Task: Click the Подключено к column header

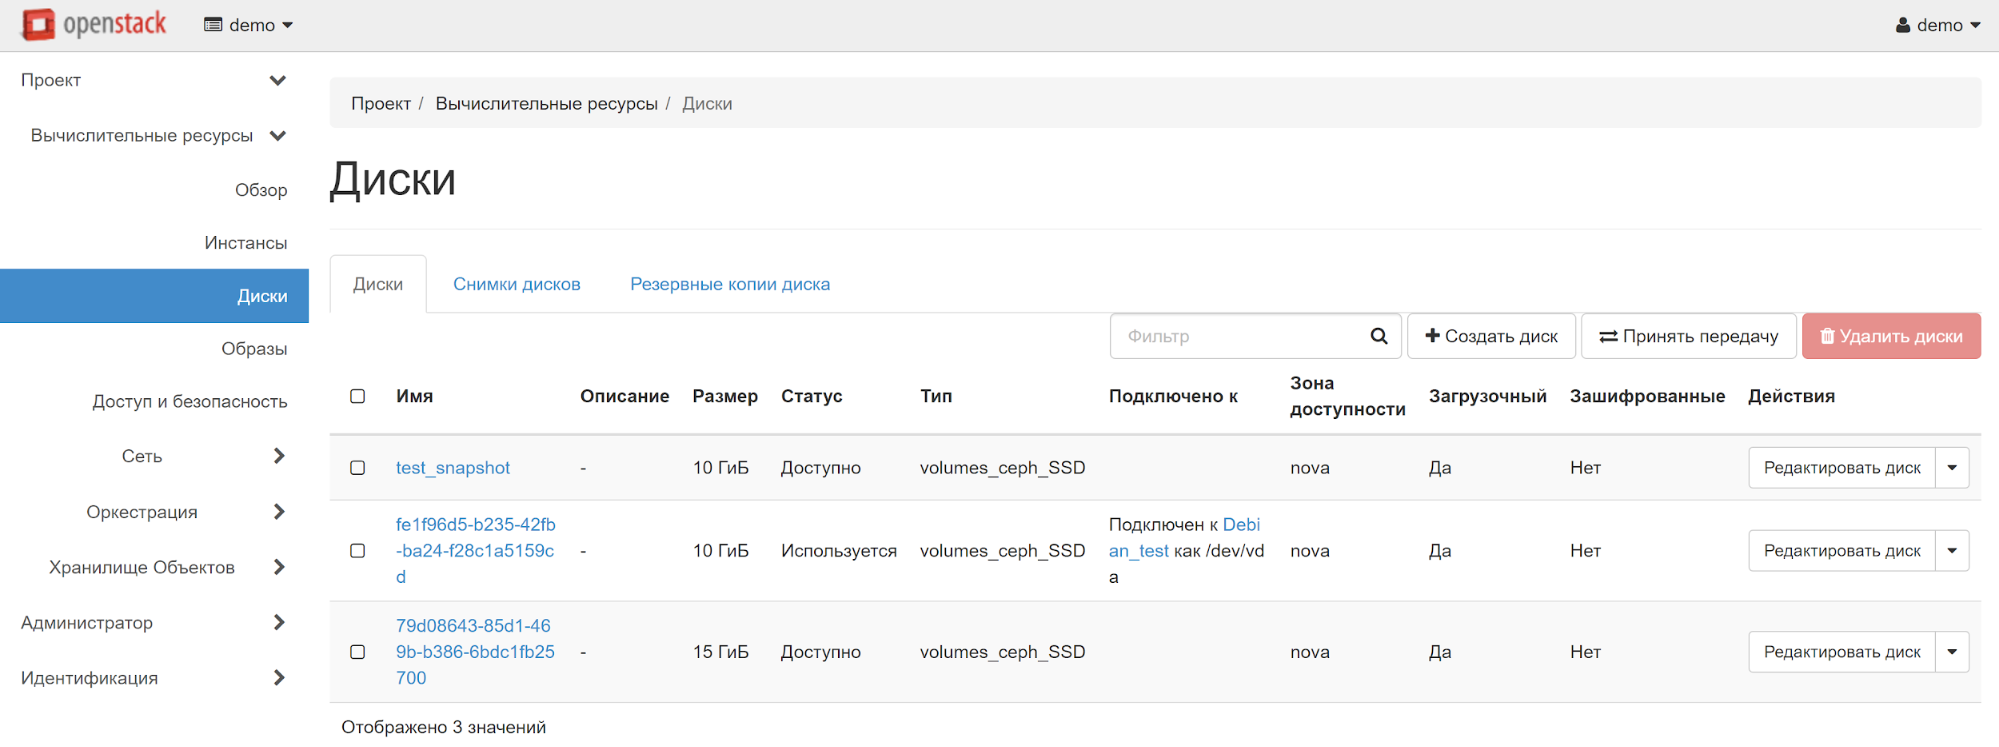Action: click(x=1173, y=396)
